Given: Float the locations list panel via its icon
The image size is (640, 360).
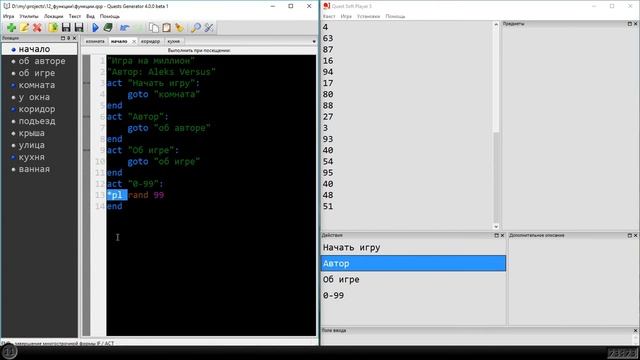Looking at the screenshot, I should 62,38.
